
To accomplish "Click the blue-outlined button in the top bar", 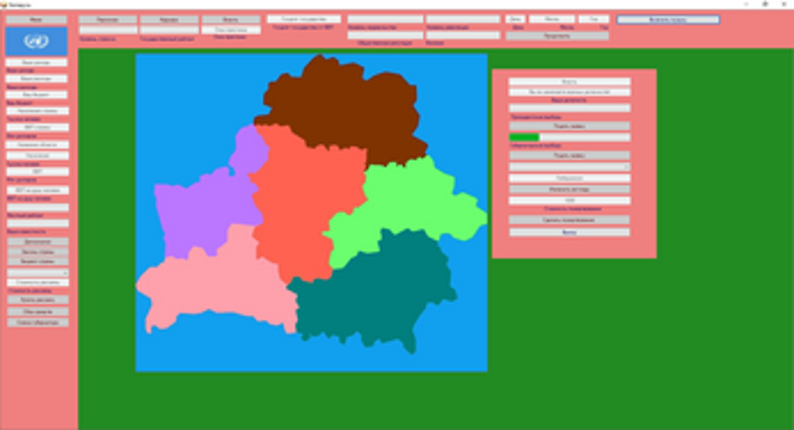I will tap(668, 19).
